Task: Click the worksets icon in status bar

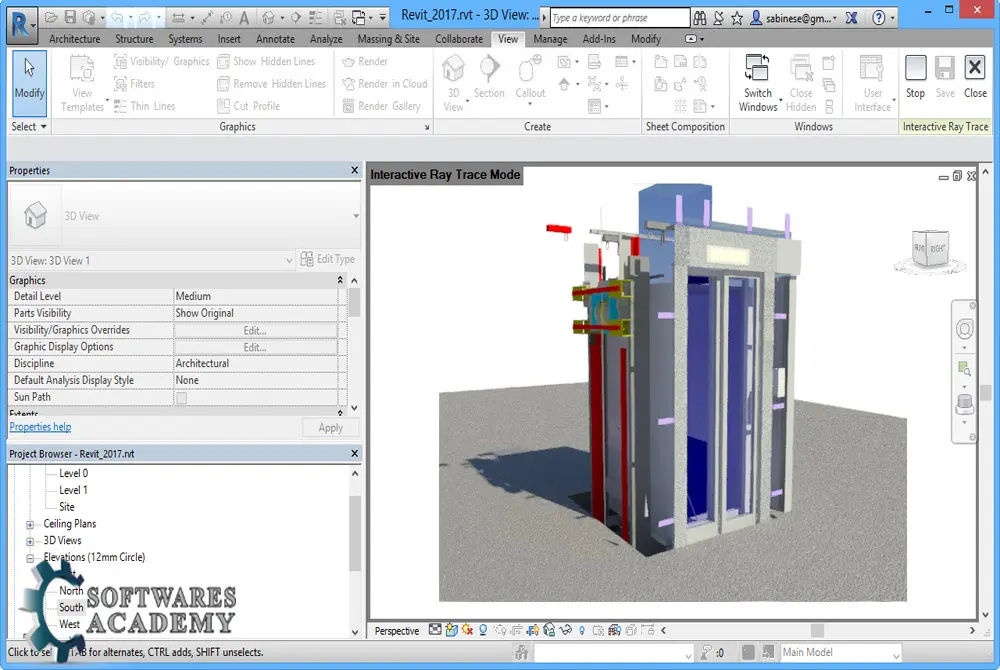Action: point(522,652)
